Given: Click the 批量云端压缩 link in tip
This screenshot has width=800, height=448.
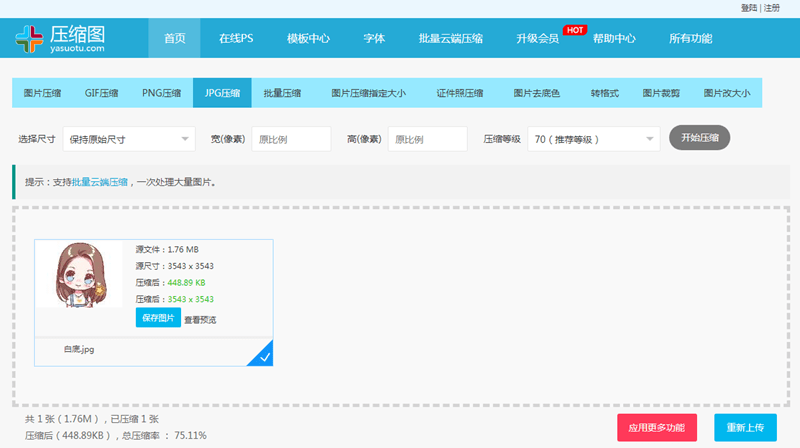Looking at the screenshot, I should click(x=100, y=183).
